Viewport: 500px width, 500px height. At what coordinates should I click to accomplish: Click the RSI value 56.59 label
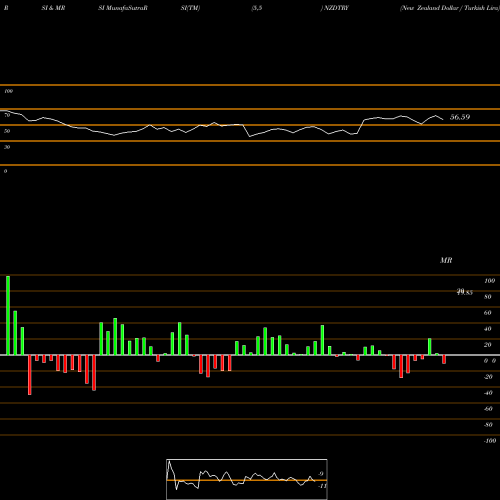[x=460, y=117]
